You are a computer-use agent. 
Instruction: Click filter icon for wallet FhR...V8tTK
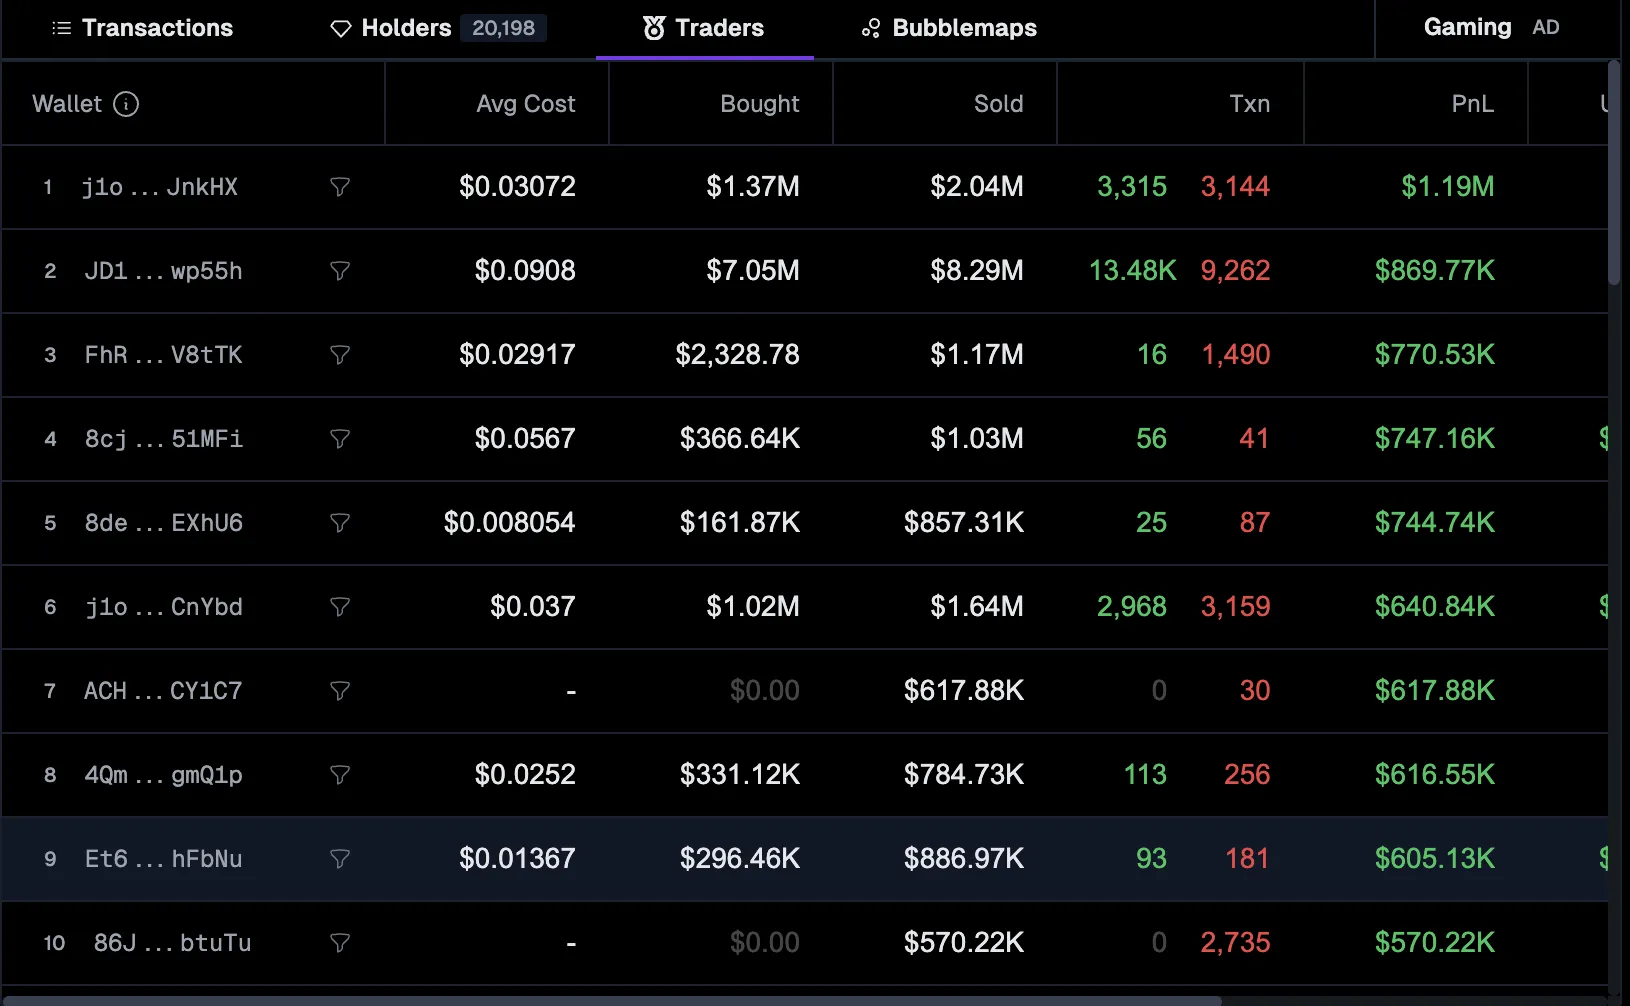coord(340,355)
